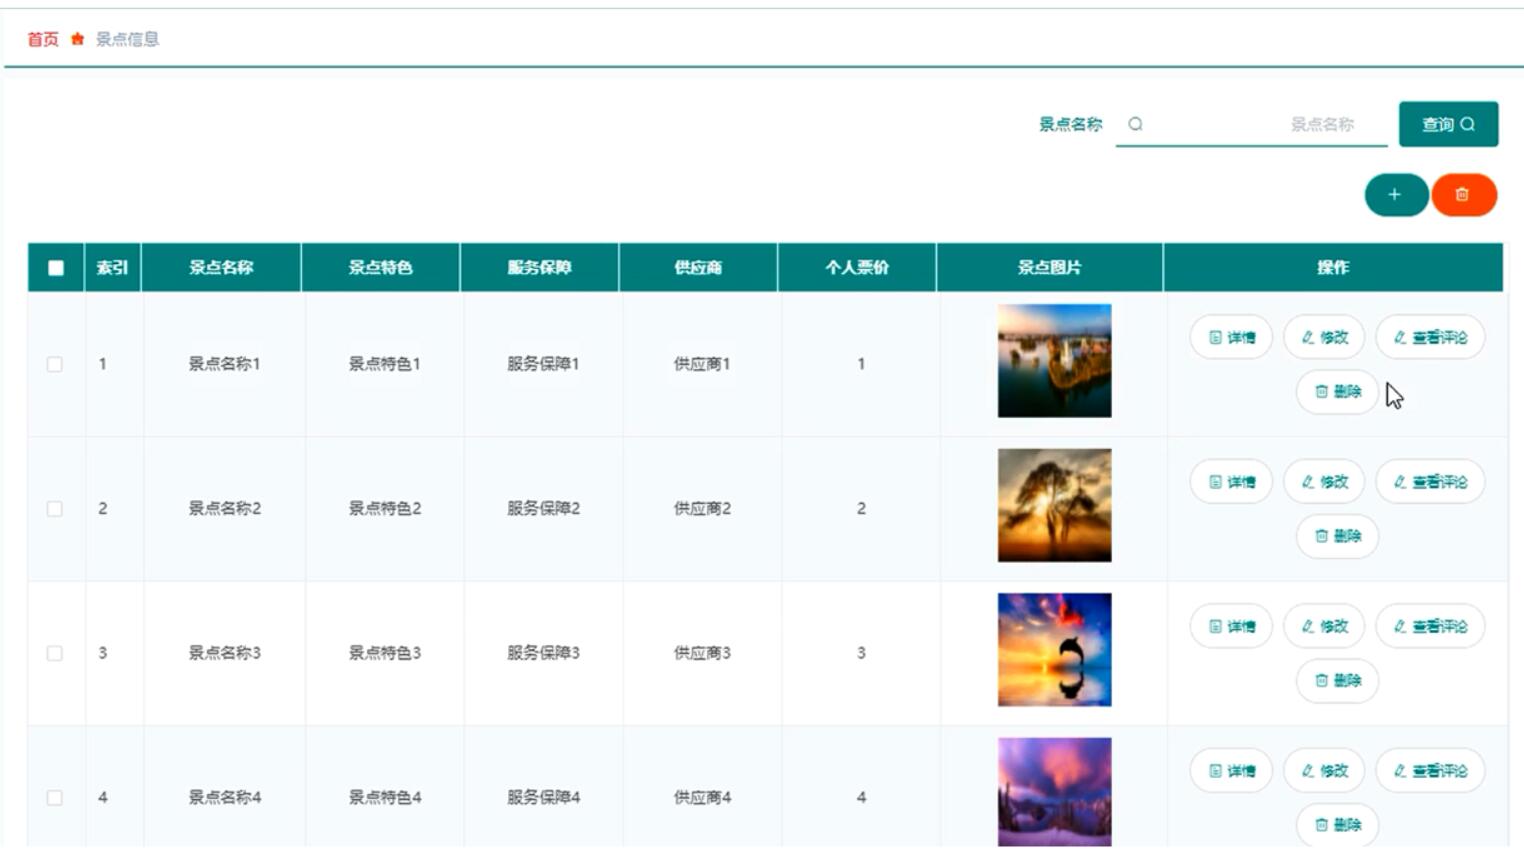Viewport: 1524px width, 852px height.
Task: Click the 索引 column header
Action: click(x=112, y=268)
